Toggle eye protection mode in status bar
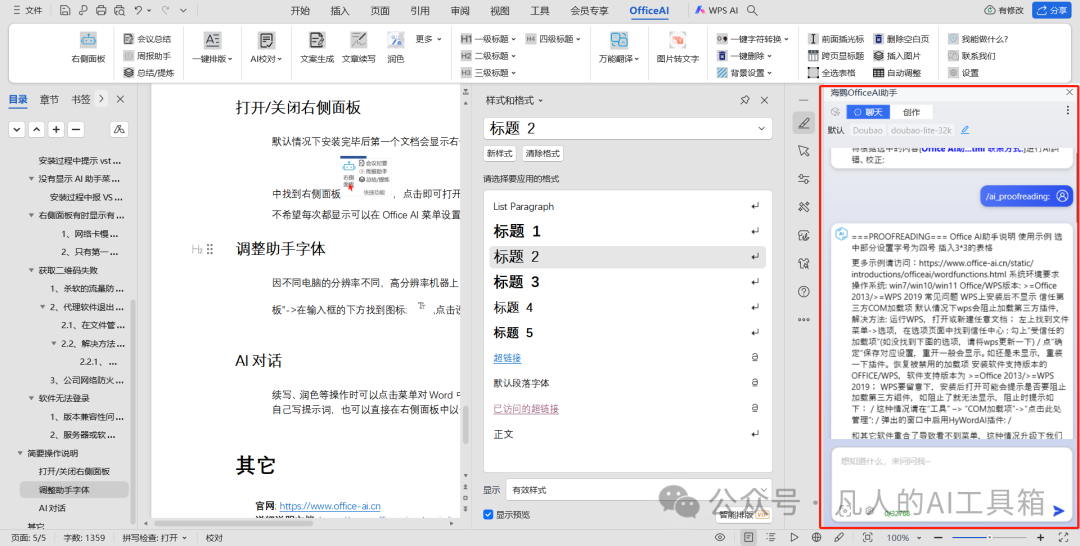This screenshot has height=546, width=1080. 720,537
